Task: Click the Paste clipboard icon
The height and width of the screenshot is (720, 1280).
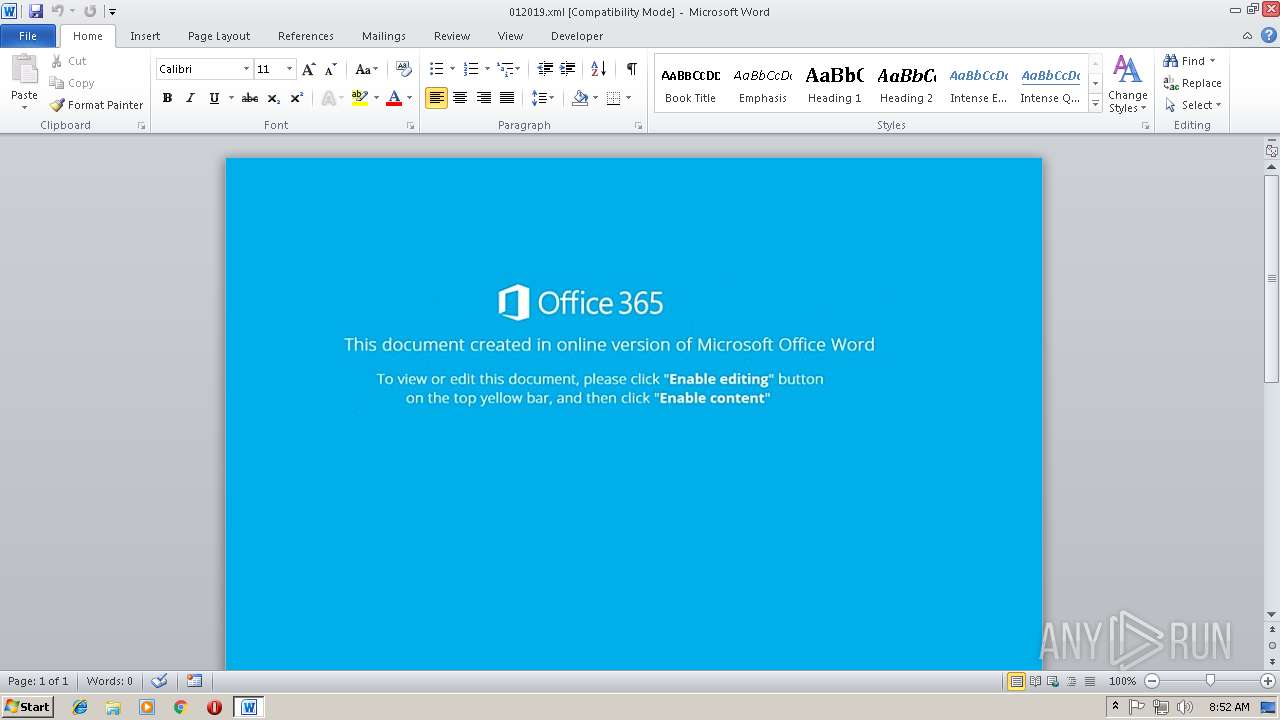Action: click(24, 71)
